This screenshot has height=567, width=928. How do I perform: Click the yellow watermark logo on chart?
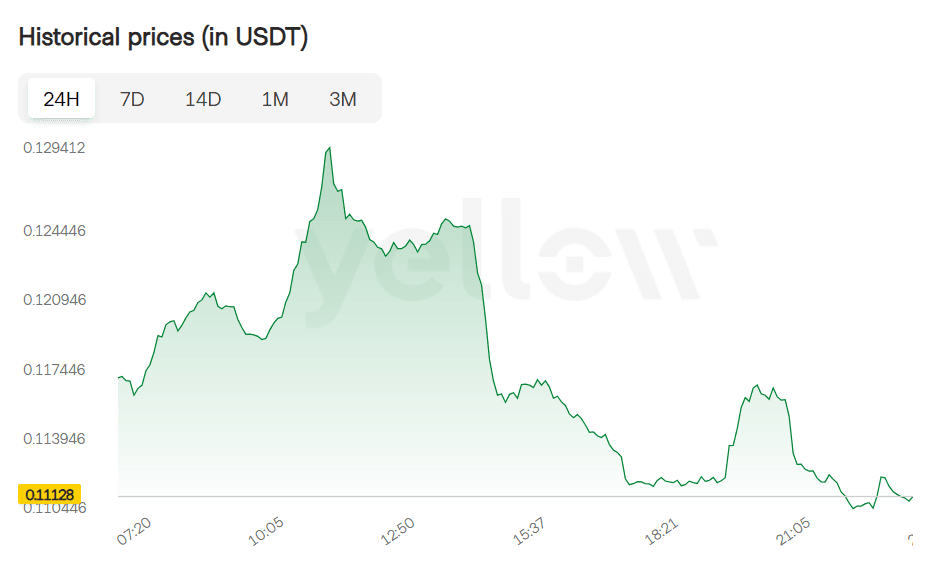click(x=507, y=256)
